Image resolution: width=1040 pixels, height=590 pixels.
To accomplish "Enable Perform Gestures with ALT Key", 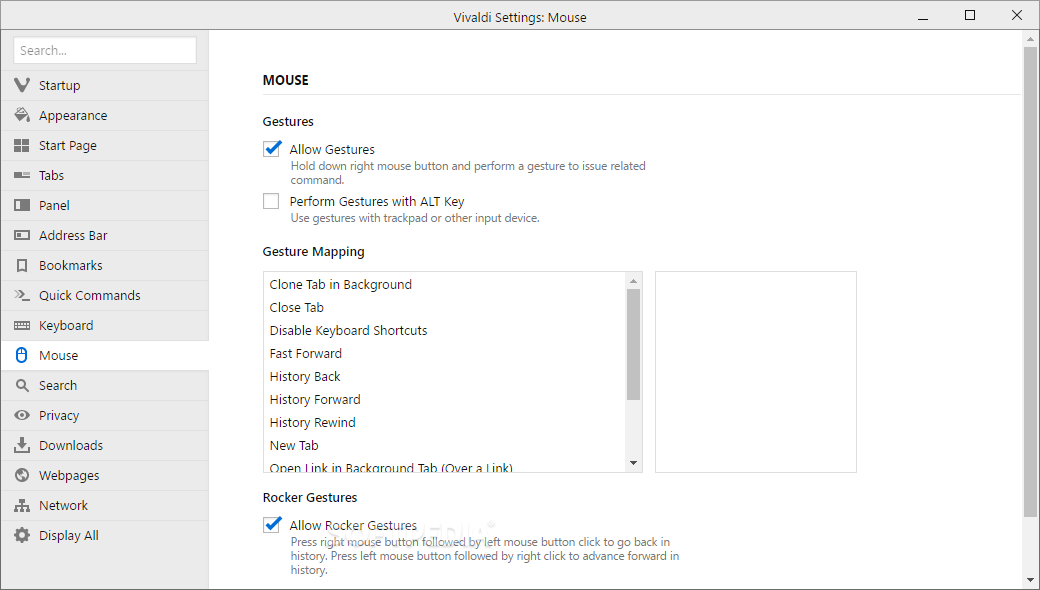I will (271, 201).
